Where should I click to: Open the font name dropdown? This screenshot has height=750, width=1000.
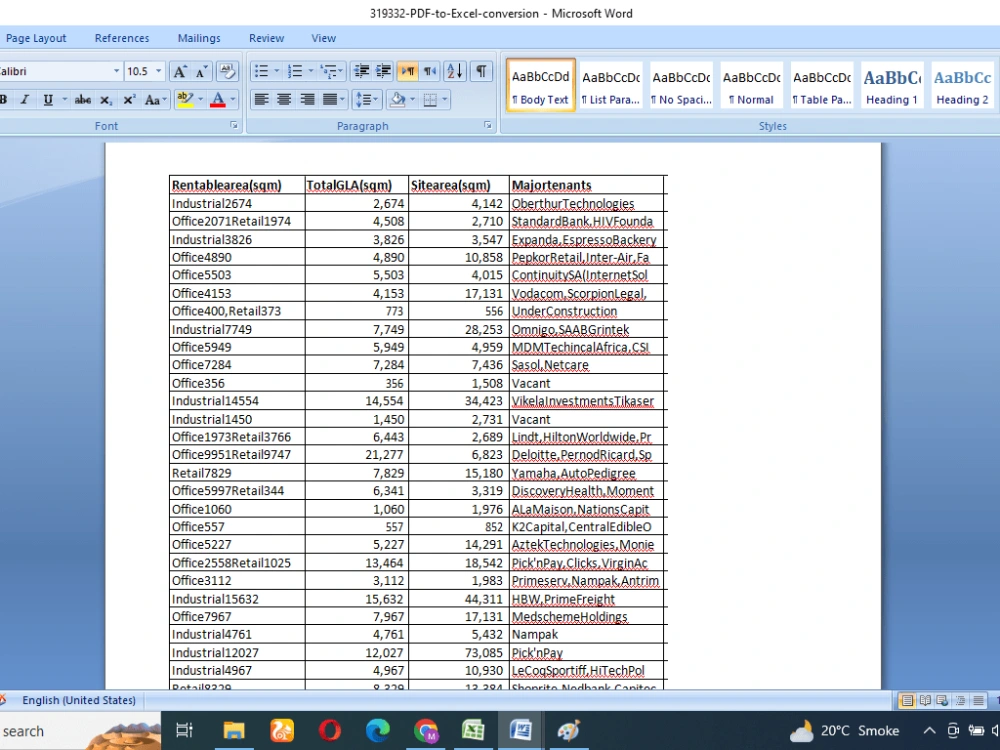tap(116, 71)
